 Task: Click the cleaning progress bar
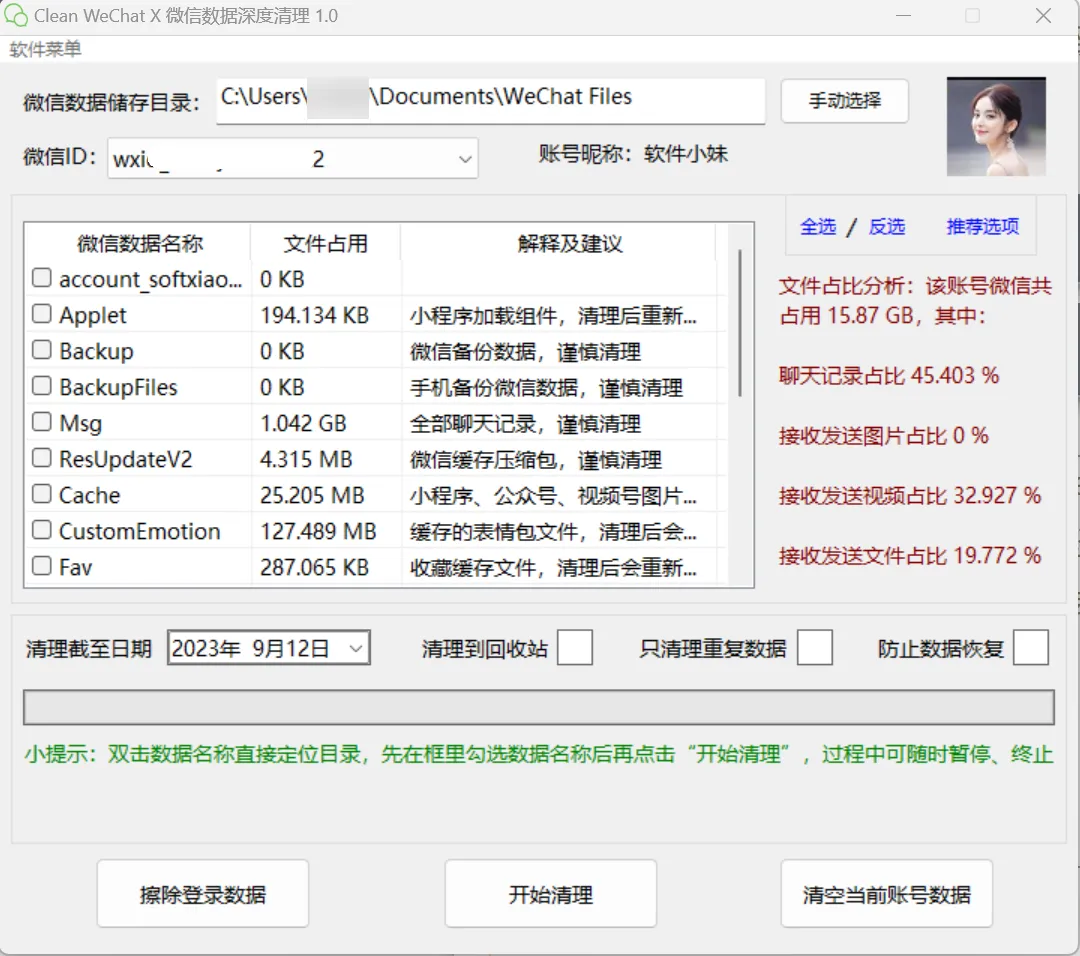tap(539, 707)
